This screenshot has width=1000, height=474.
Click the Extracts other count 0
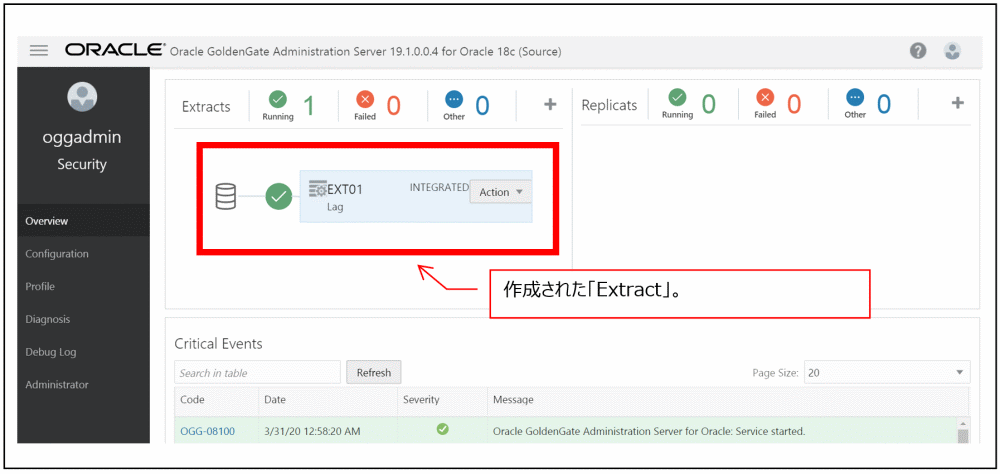tap(482, 105)
